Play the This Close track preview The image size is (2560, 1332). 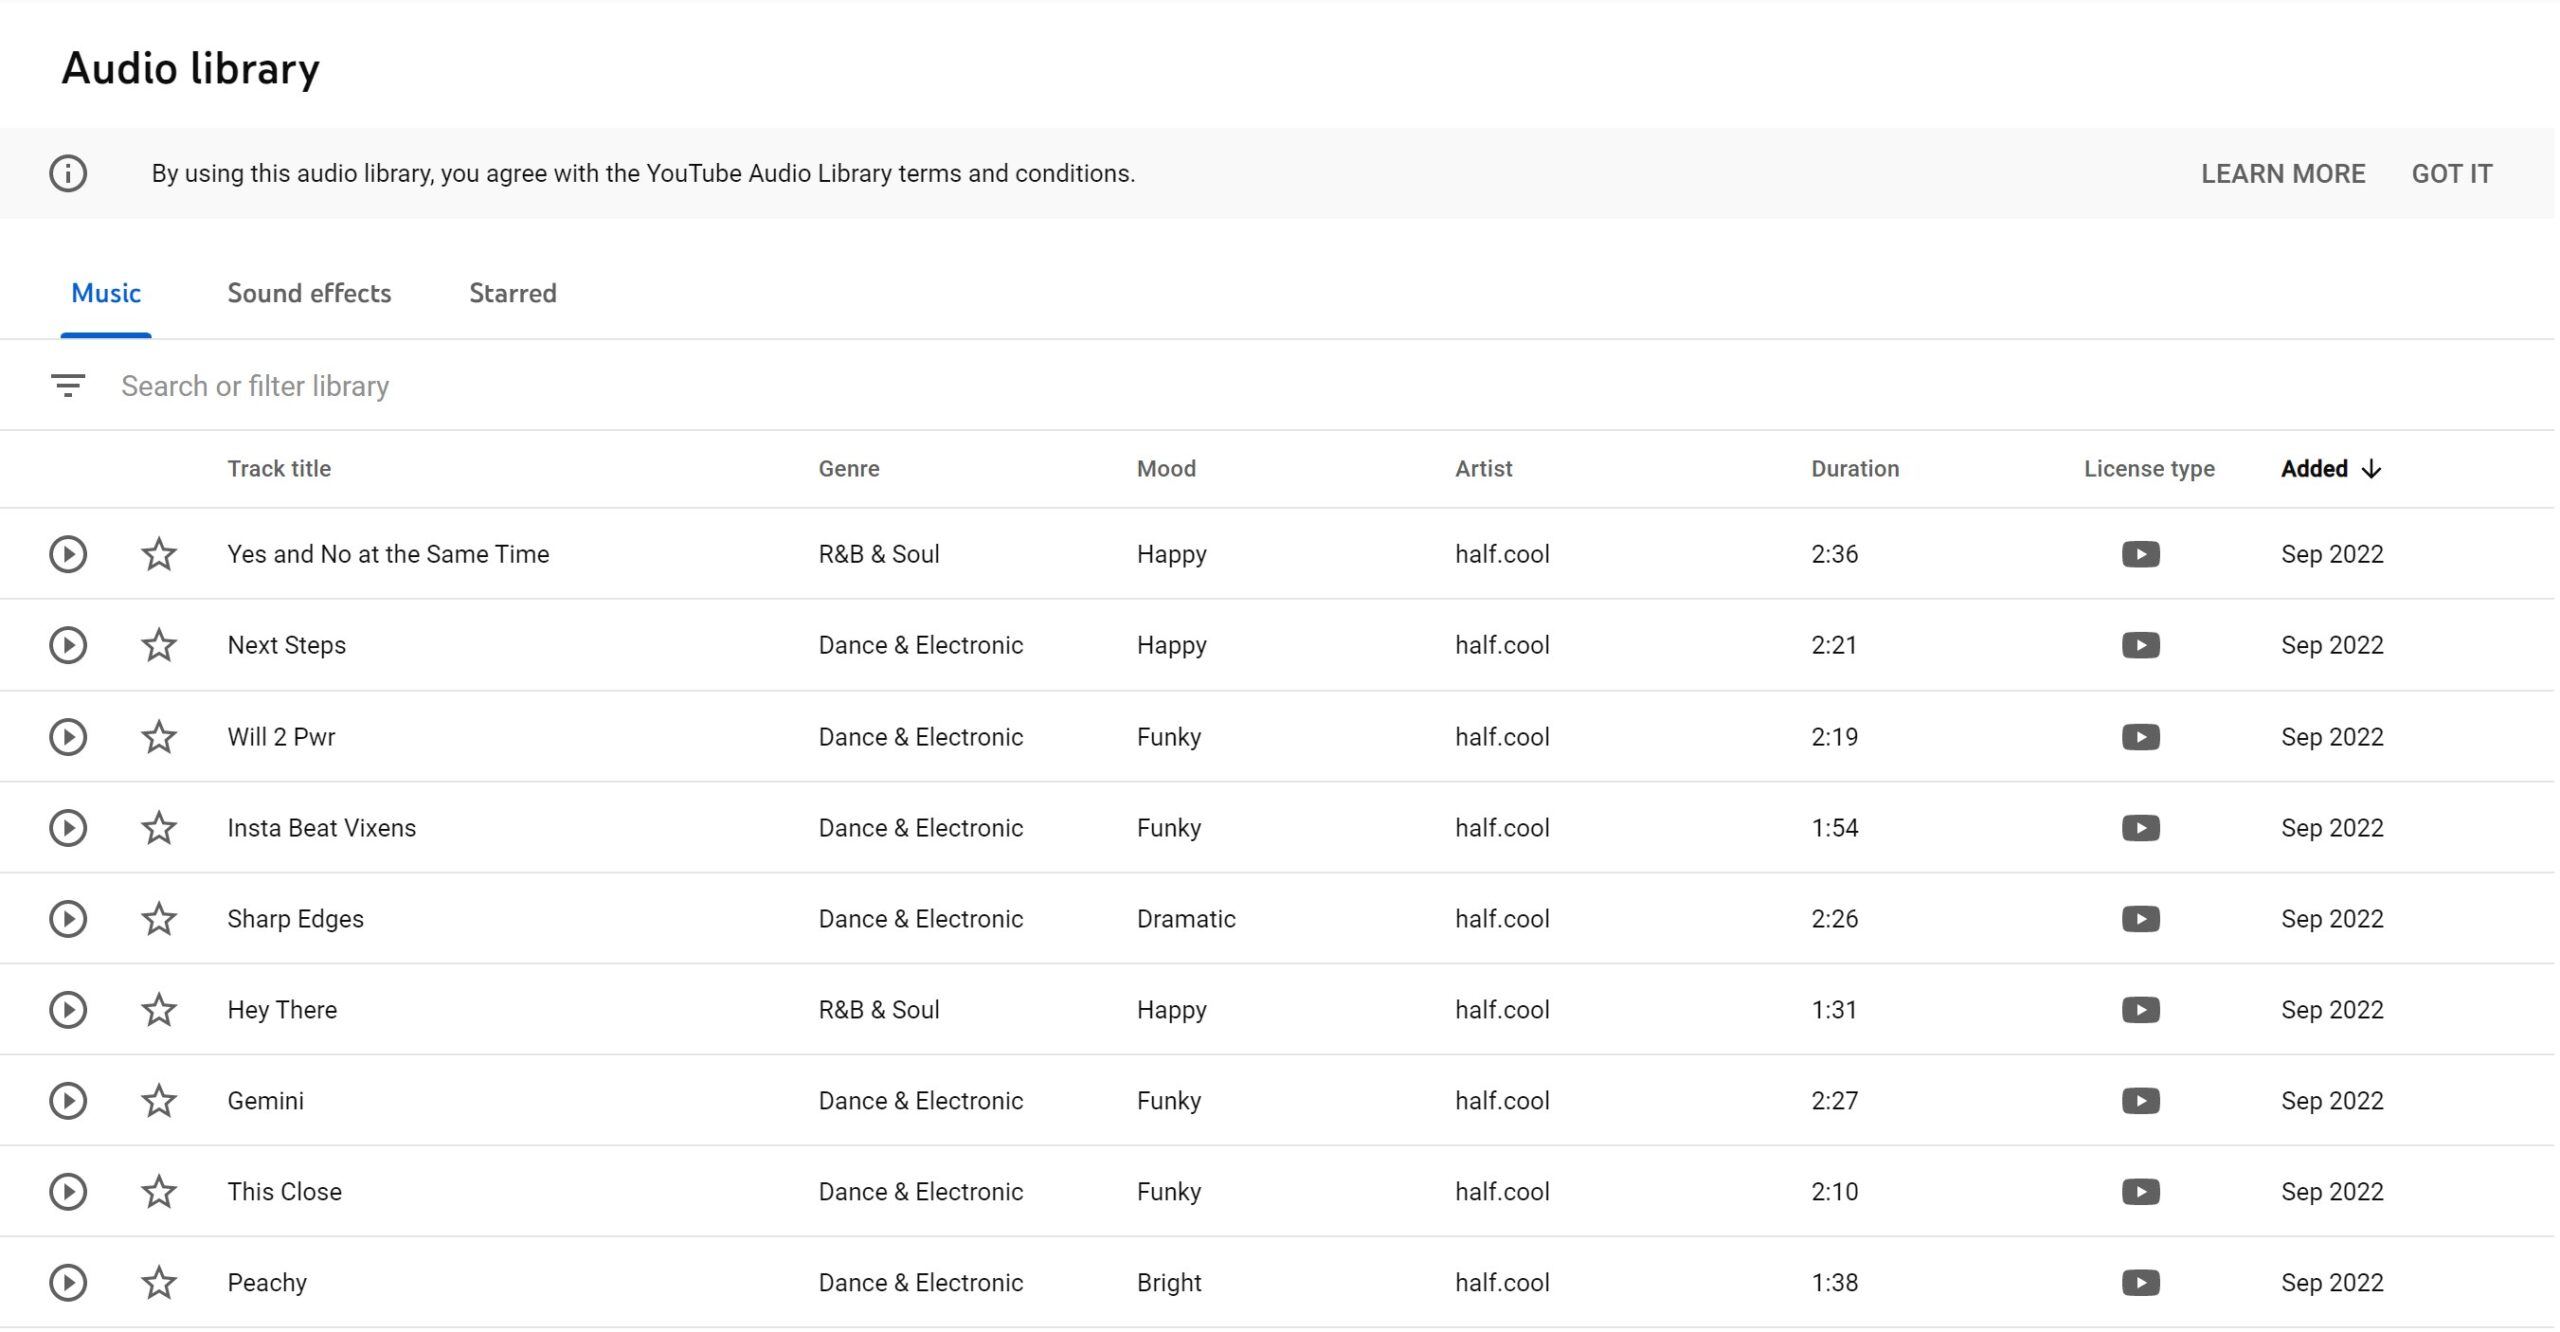pyautogui.click(x=68, y=1192)
